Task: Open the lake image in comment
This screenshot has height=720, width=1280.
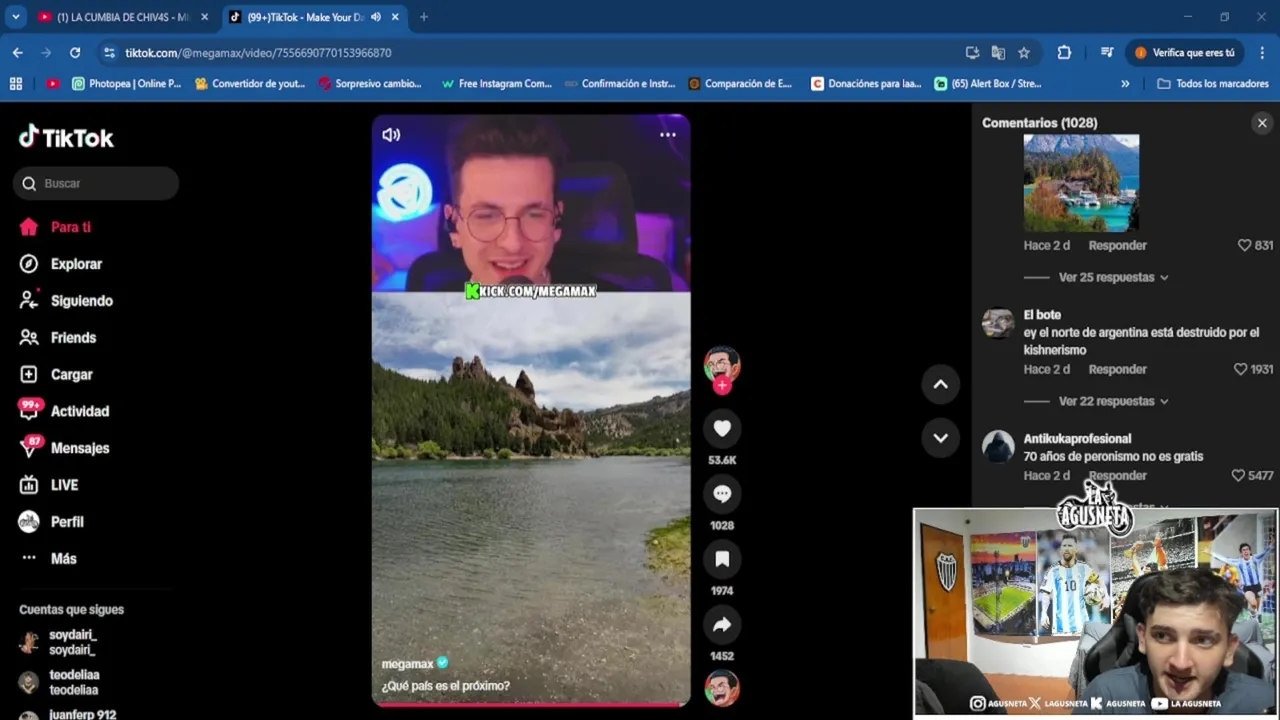Action: (x=1081, y=183)
